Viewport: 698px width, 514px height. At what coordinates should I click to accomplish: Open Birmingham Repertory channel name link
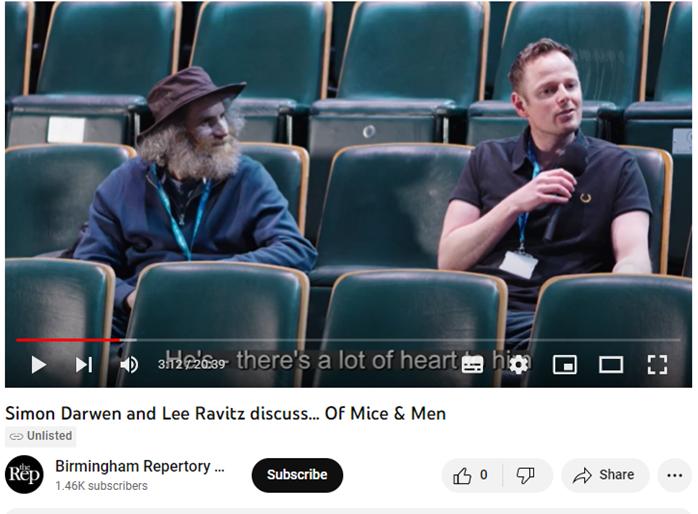pyautogui.click(x=140, y=466)
